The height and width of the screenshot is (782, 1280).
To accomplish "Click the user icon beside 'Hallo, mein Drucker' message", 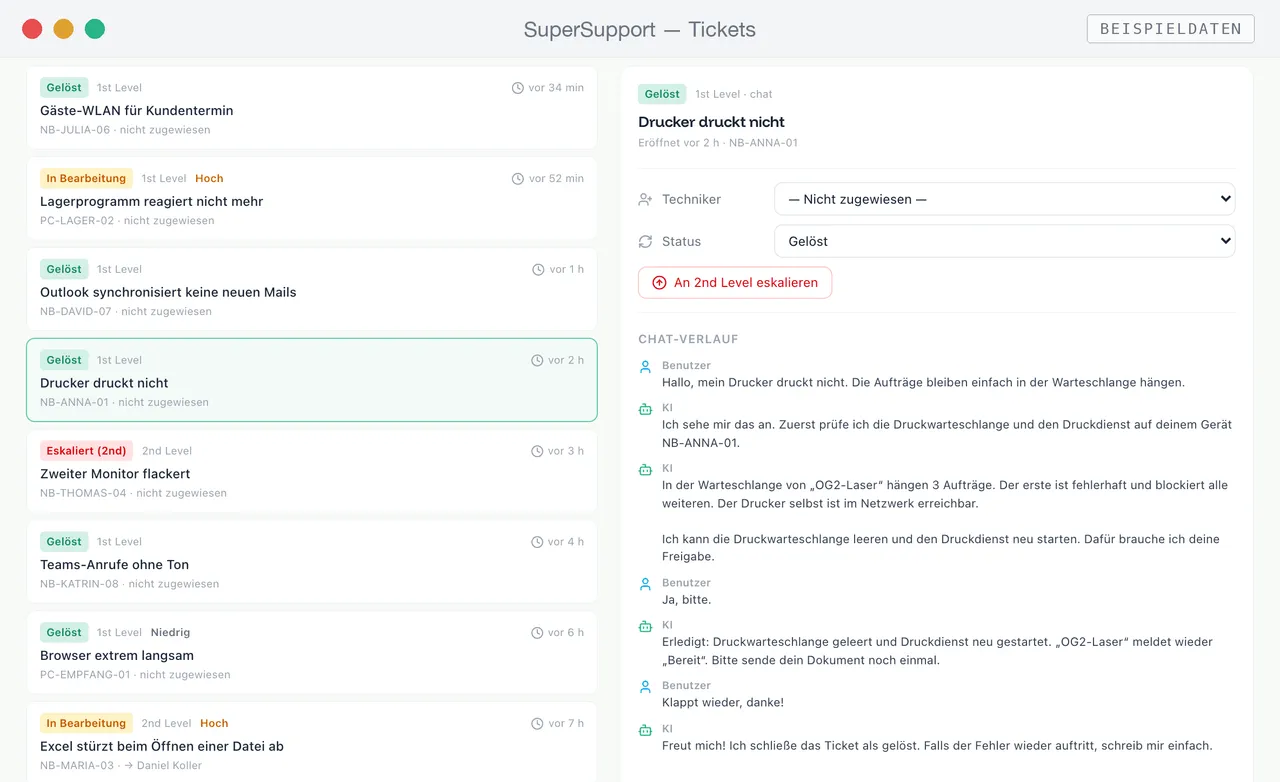I will coord(646,367).
